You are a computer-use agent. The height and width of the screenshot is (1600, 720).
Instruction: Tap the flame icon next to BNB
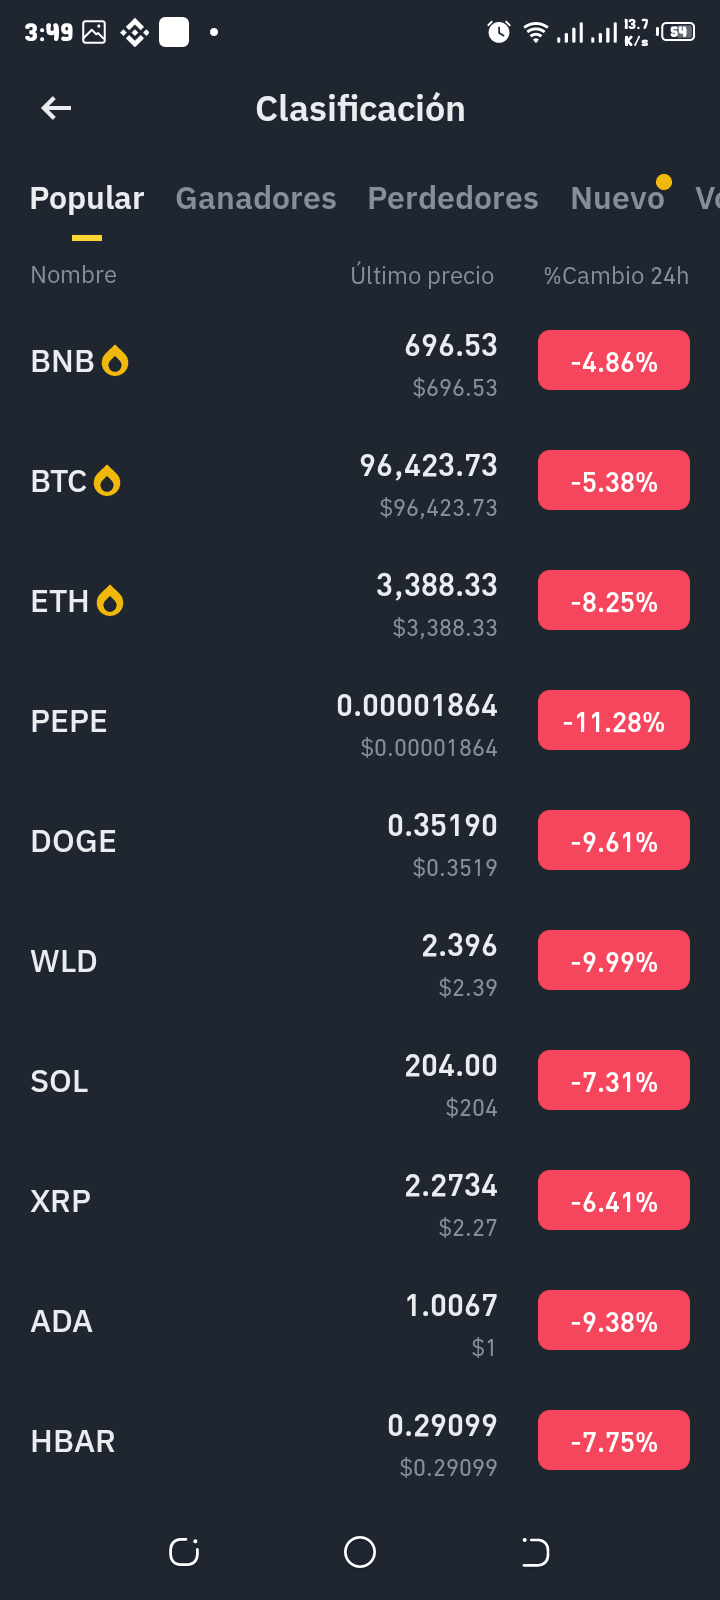tap(115, 361)
